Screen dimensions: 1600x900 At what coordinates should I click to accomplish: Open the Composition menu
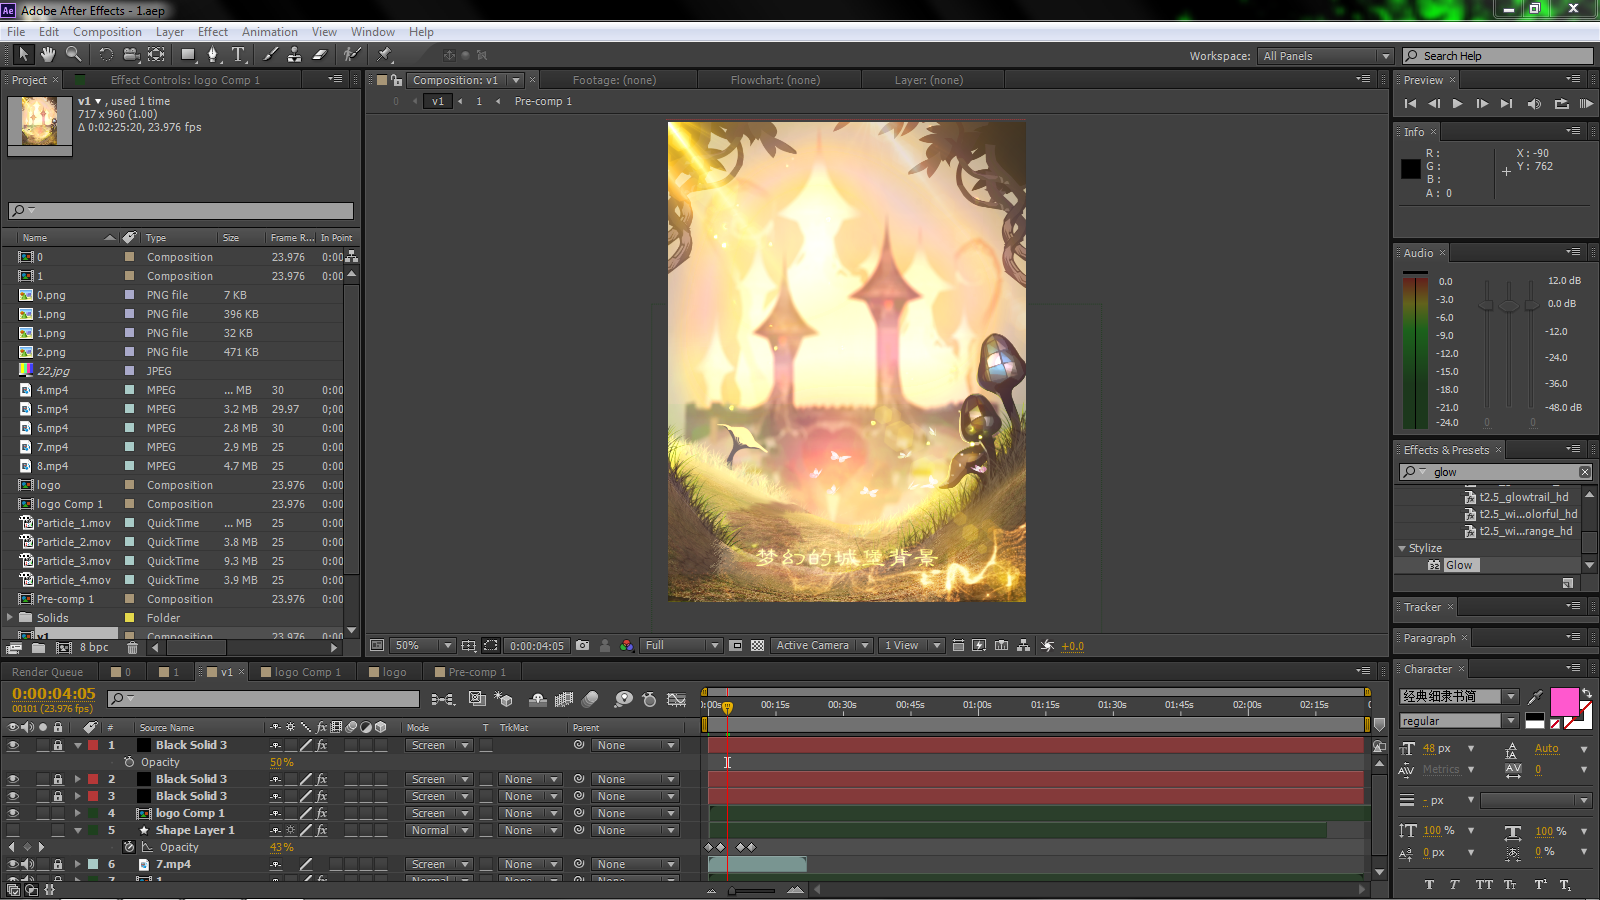107,32
